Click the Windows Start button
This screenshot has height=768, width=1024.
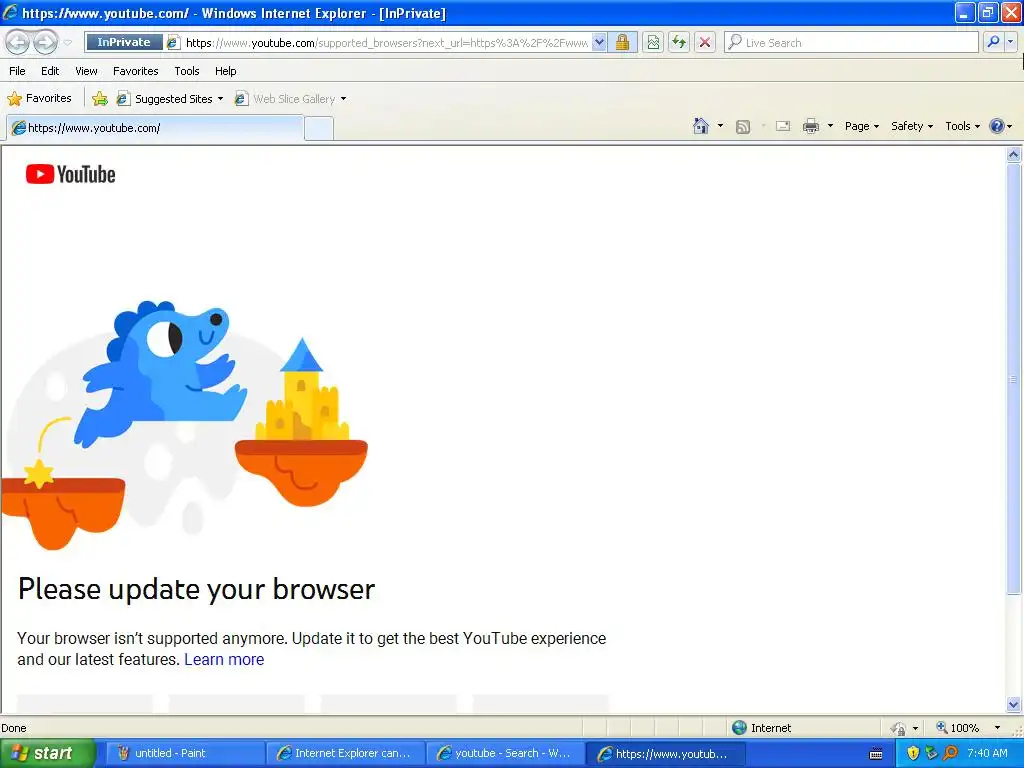click(47, 753)
